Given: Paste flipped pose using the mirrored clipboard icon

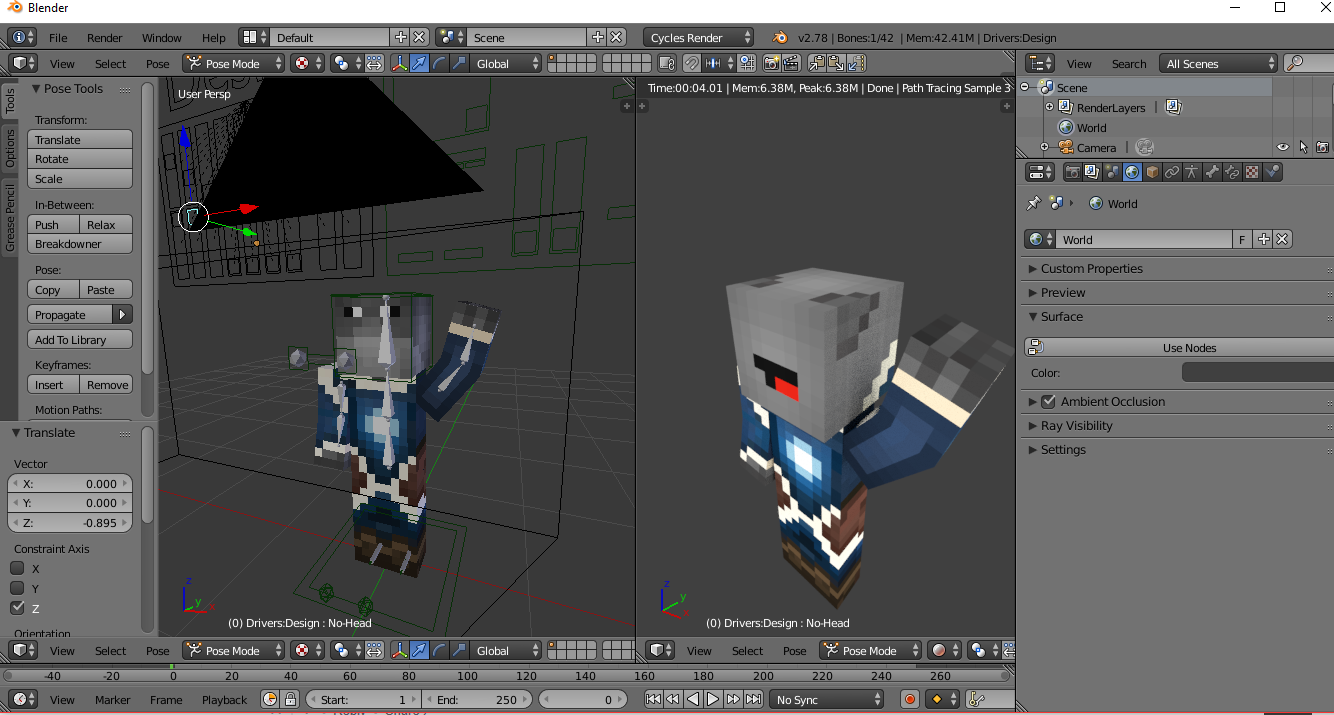Looking at the screenshot, I should pyautogui.click(x=855, y=63).
